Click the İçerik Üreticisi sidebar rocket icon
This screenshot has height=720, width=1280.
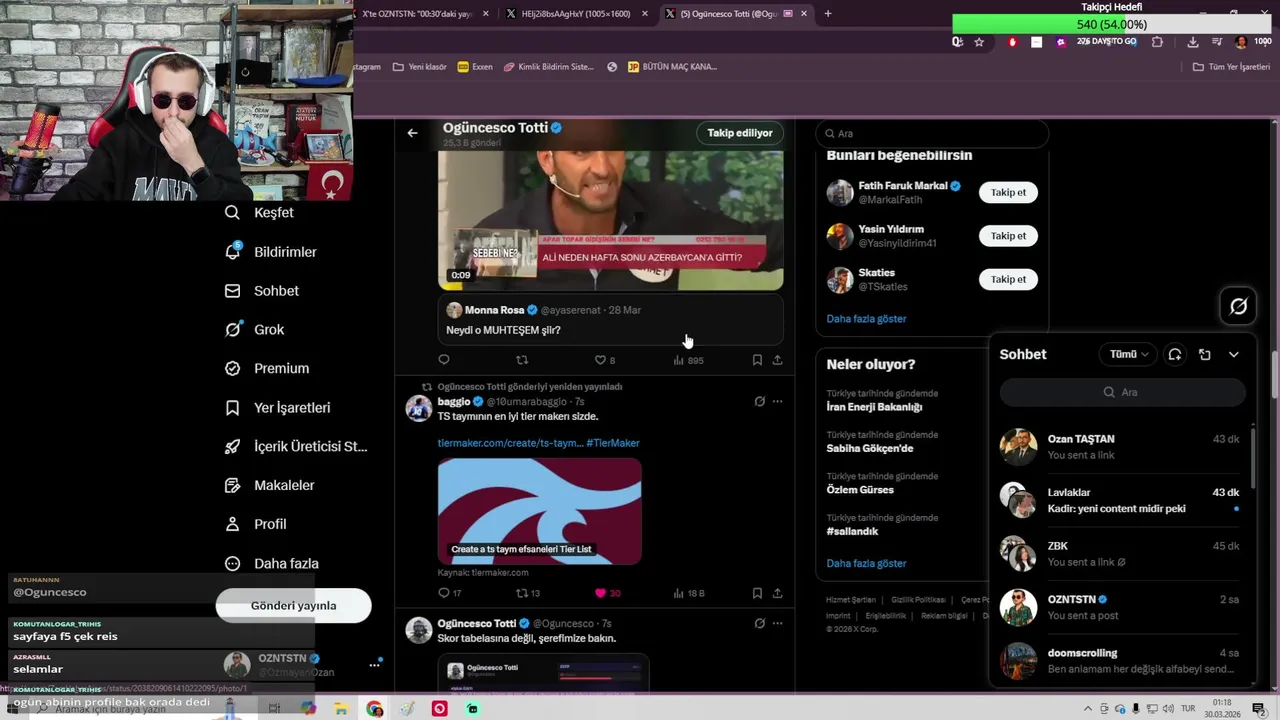point(233,447)
